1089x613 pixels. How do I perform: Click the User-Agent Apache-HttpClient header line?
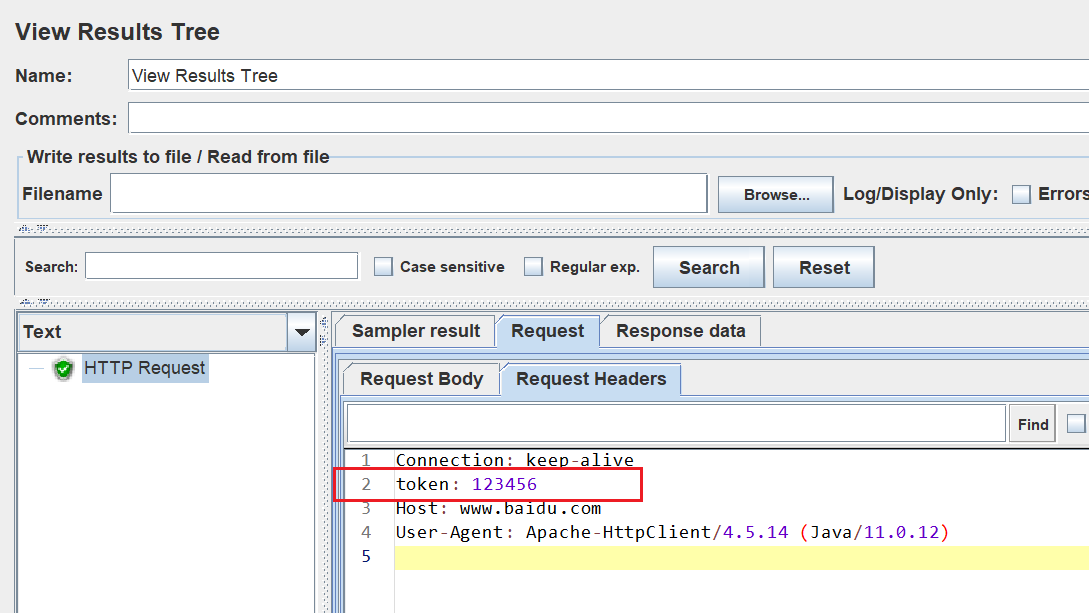672,532
